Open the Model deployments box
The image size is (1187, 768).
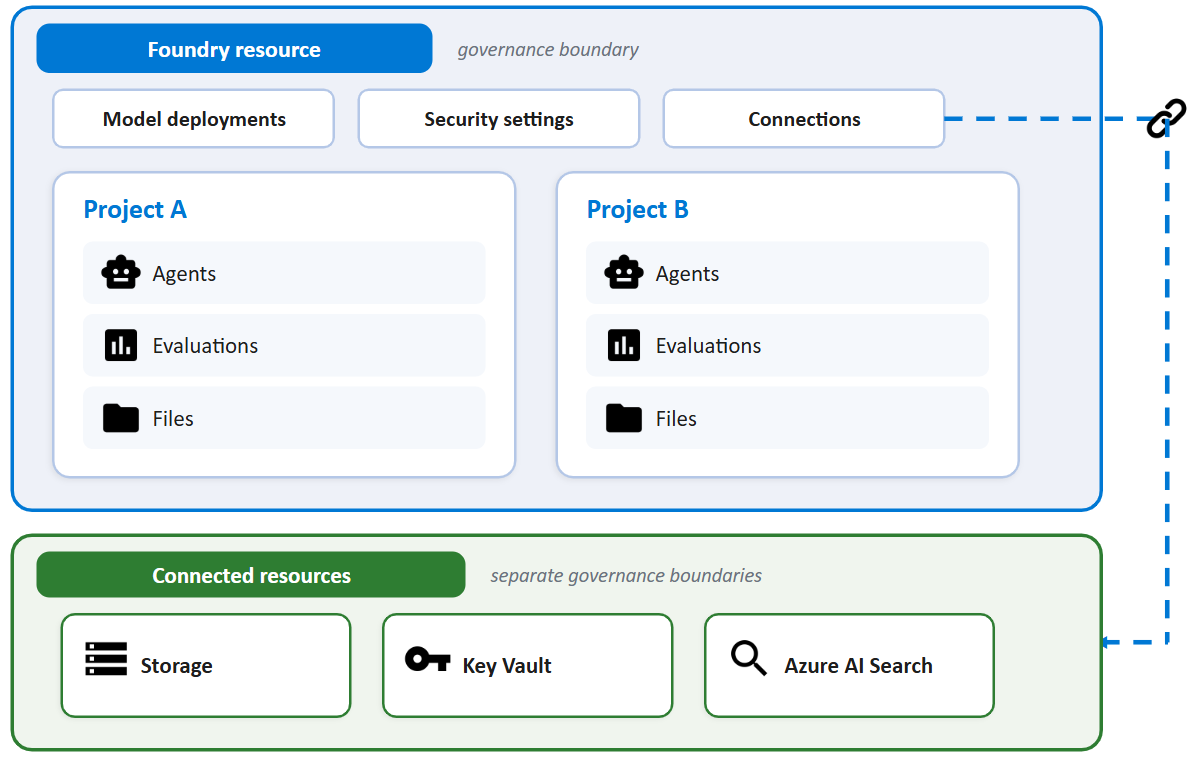(x=194, y=119)
